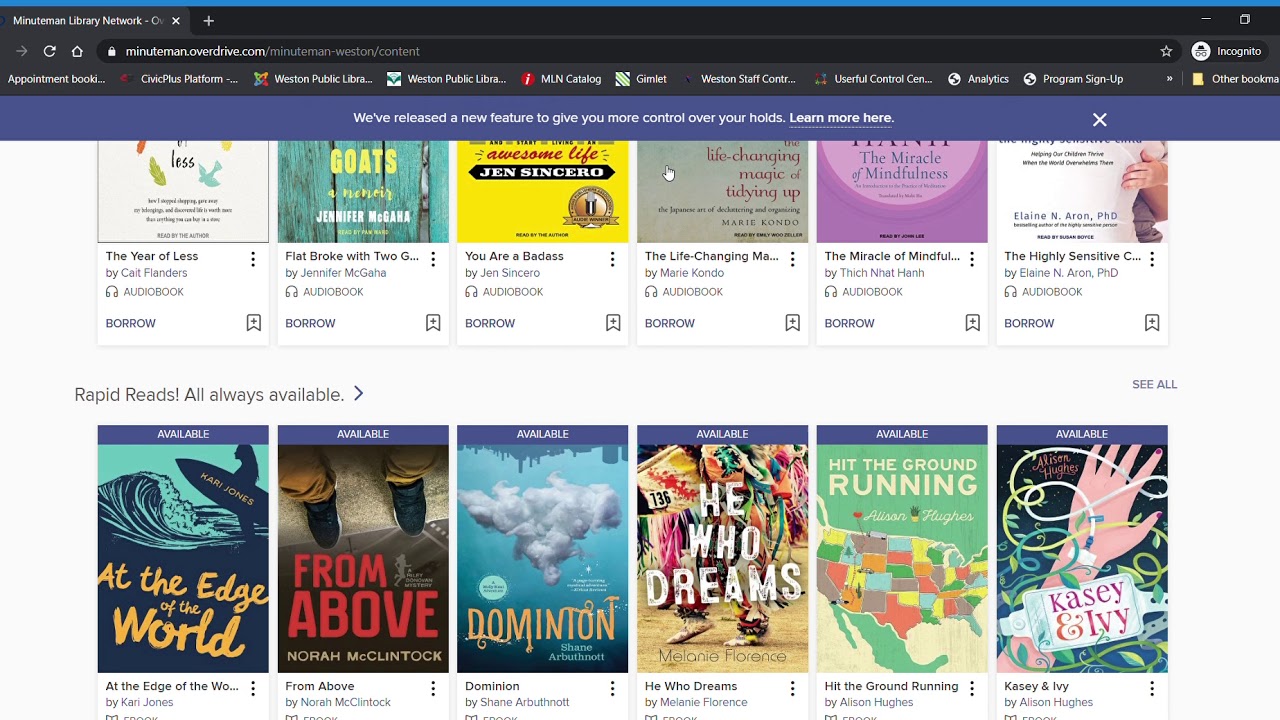Image resolution: width=1280 pixels, height=720 pixels.
Task: Open author Elaine N. Aron, PhD page
Action: click(1069, 273)
